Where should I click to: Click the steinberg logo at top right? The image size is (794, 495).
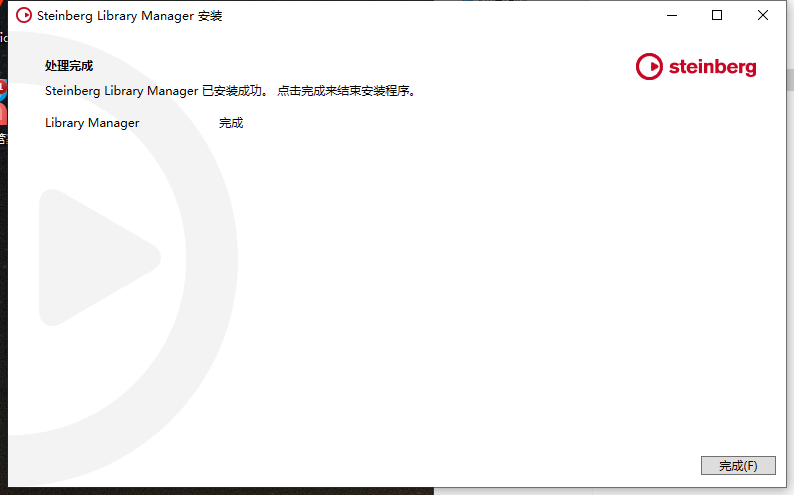tap(696, 66)
